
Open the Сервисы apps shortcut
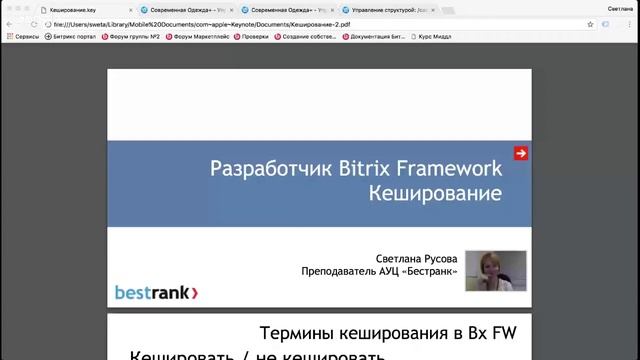pos(23,37)
